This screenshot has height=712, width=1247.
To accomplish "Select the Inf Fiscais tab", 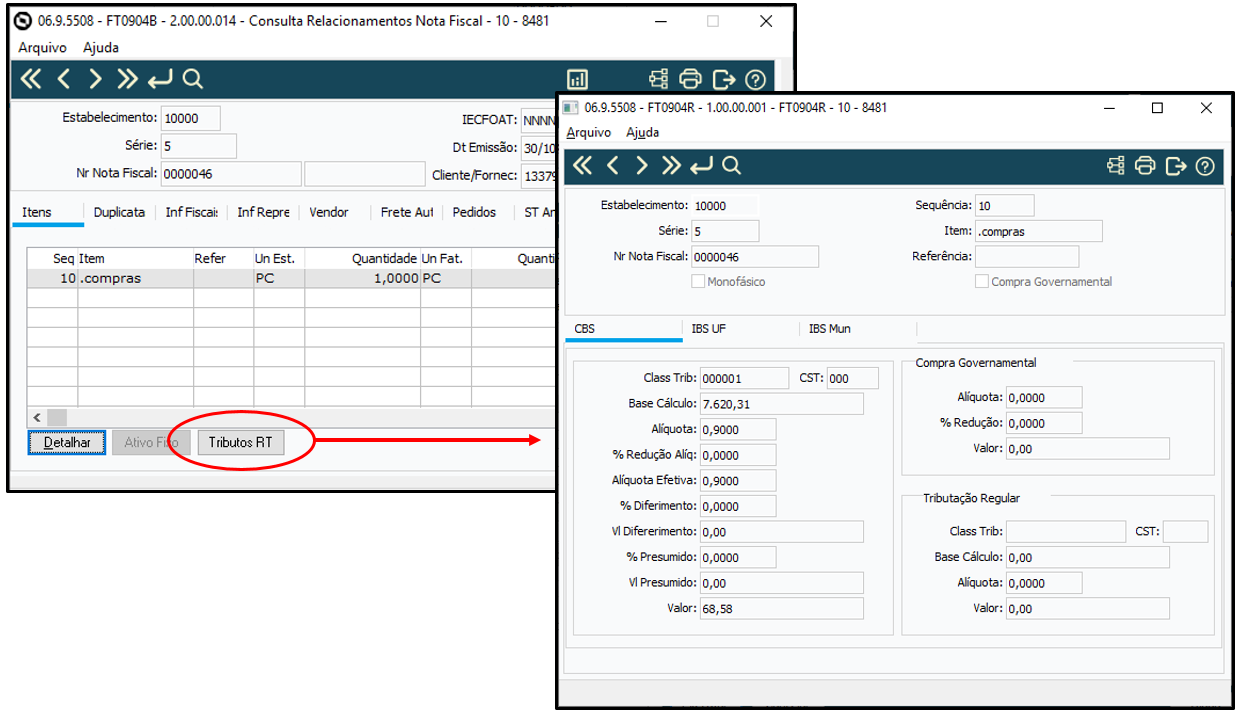I will (x=191, y=212).
